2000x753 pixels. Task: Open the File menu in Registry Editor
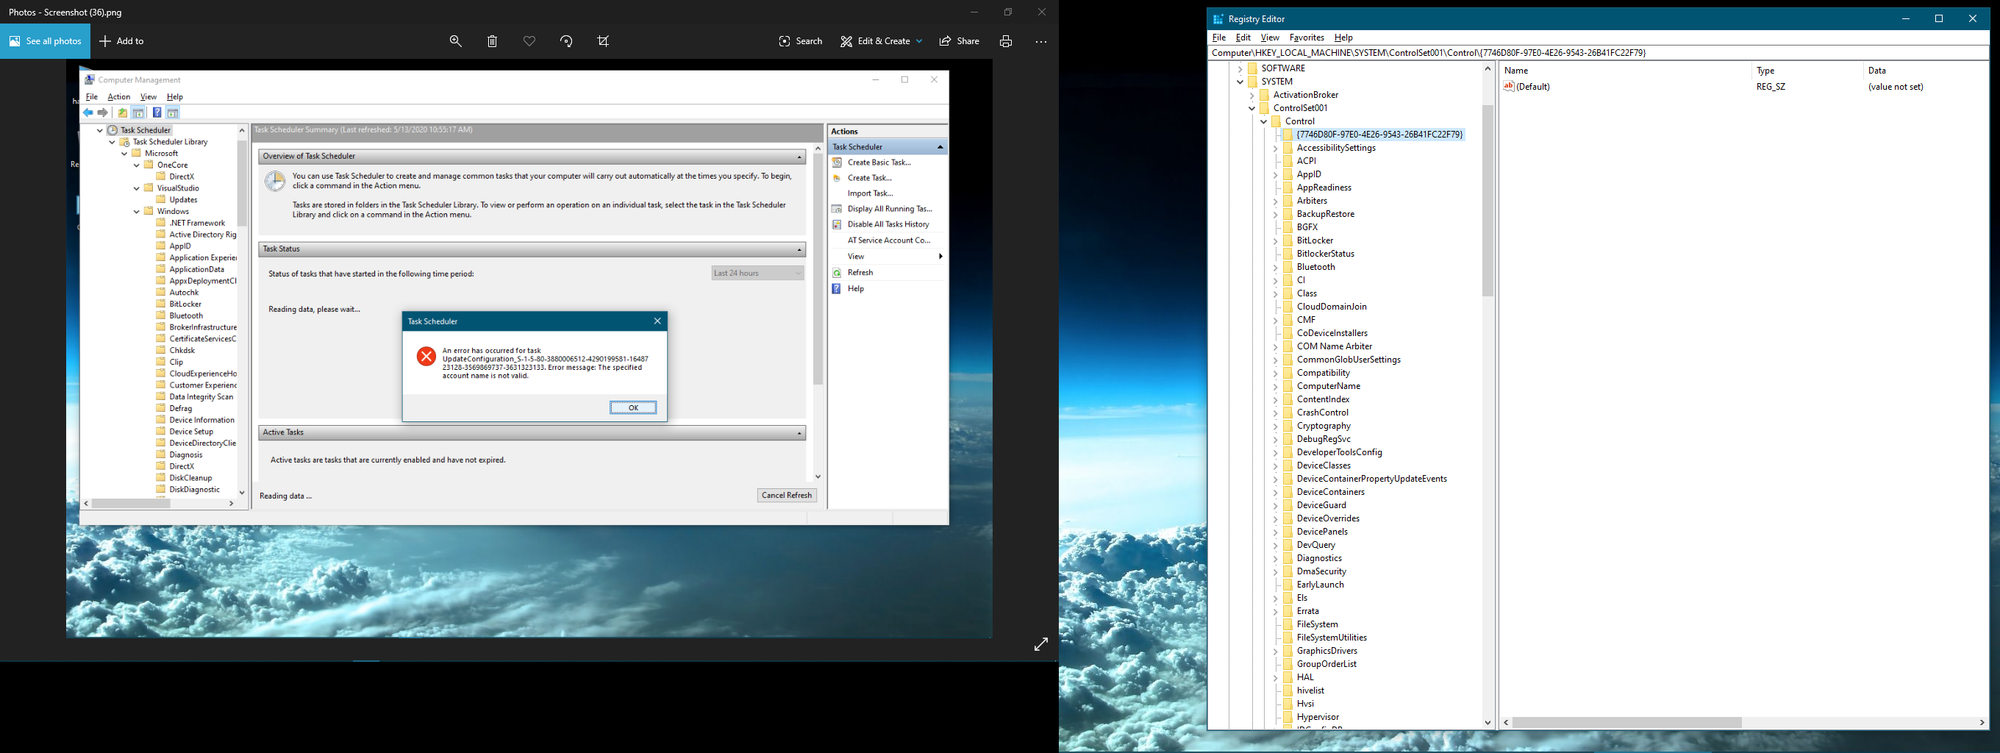pos(1219,38)
